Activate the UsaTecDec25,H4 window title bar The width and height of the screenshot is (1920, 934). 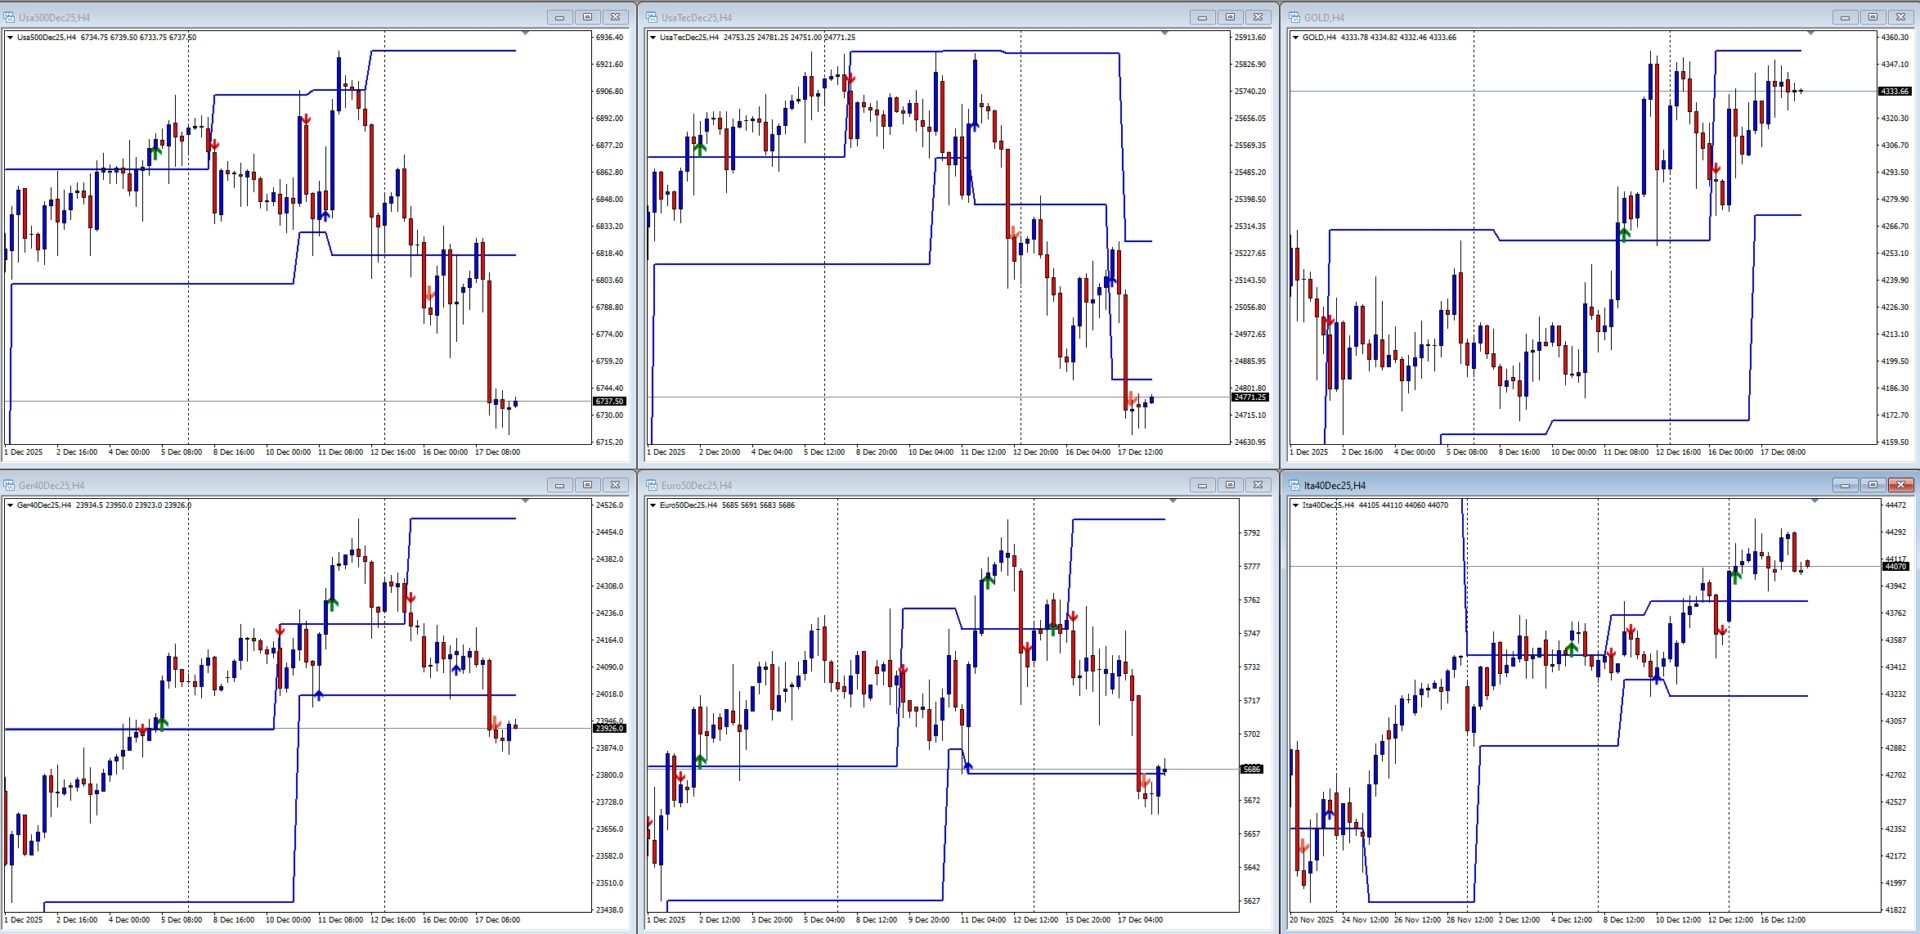coord(900,17)
